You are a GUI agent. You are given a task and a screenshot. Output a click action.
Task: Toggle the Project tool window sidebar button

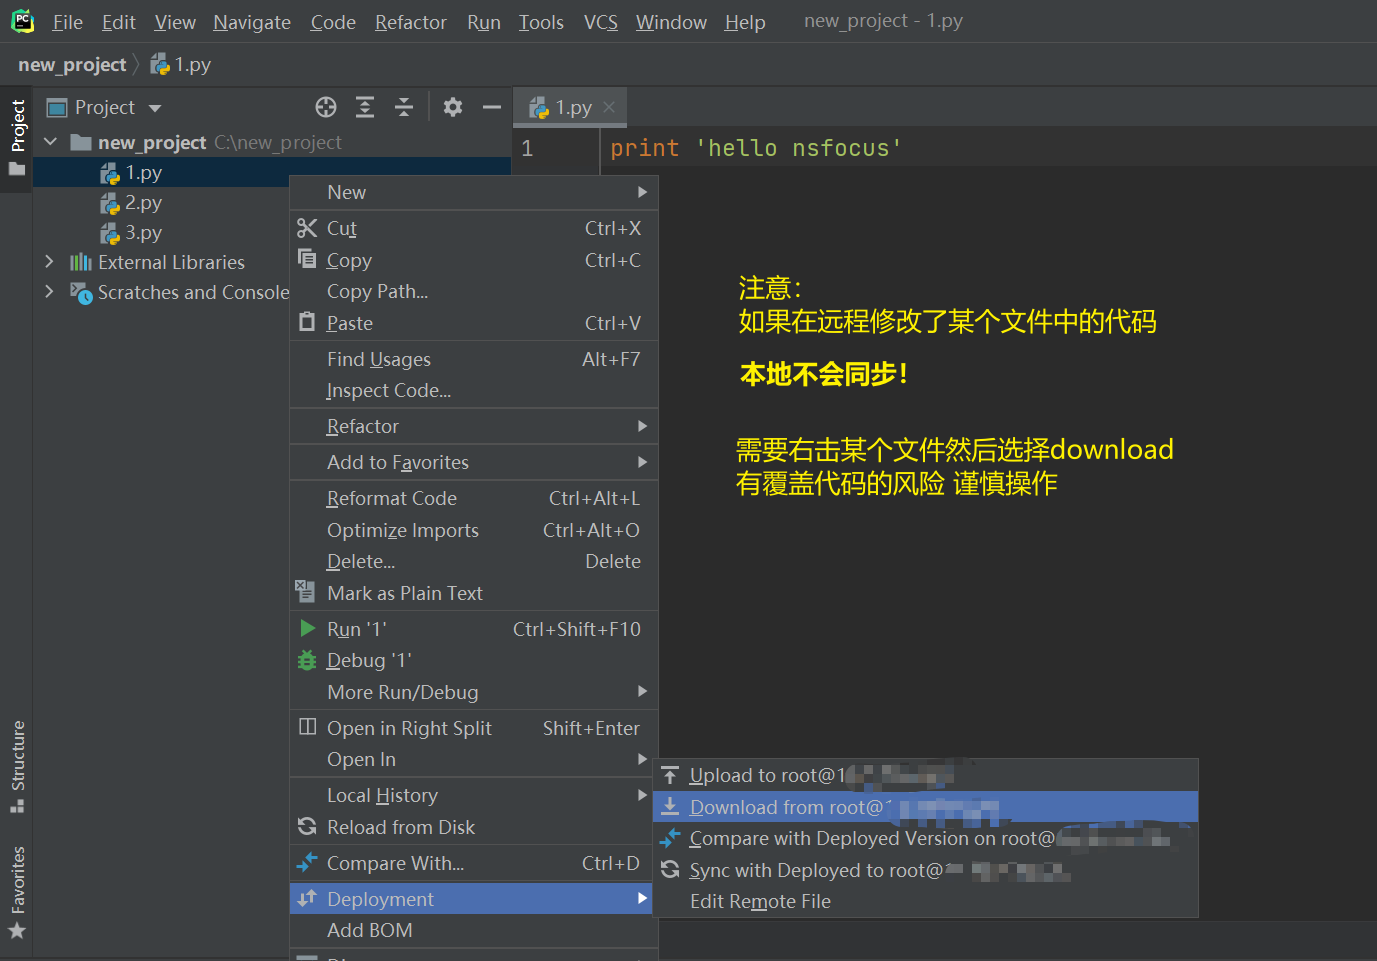click(x=17, y=136)
